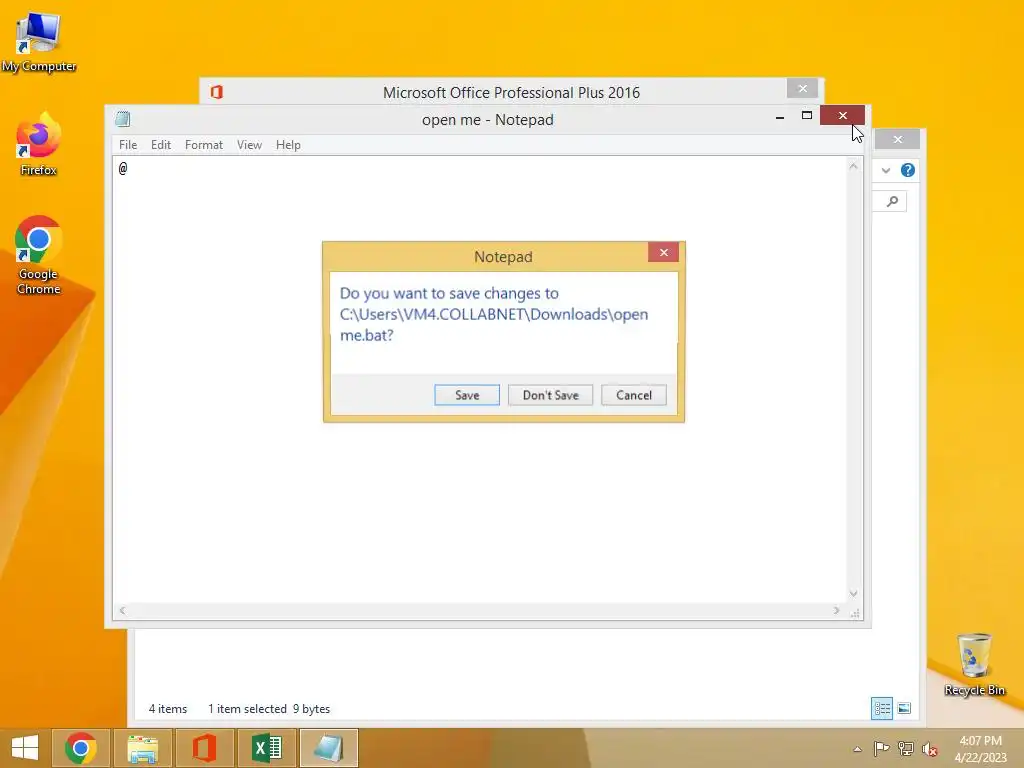This screenshot has width=1024, height=768.
Task: Open Chrome from the taskbar
Action: tap(80, 748)
